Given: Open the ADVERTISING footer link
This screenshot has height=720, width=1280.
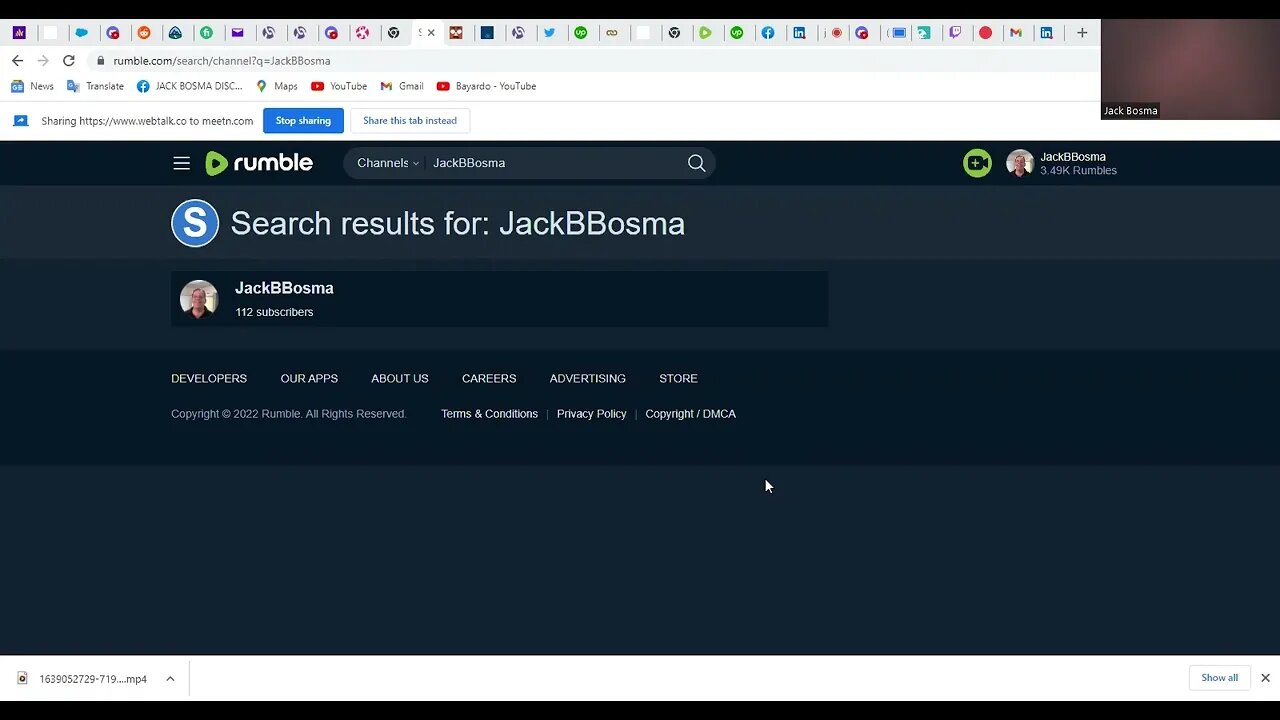Looking at the screenshot, I should [588, 379].
